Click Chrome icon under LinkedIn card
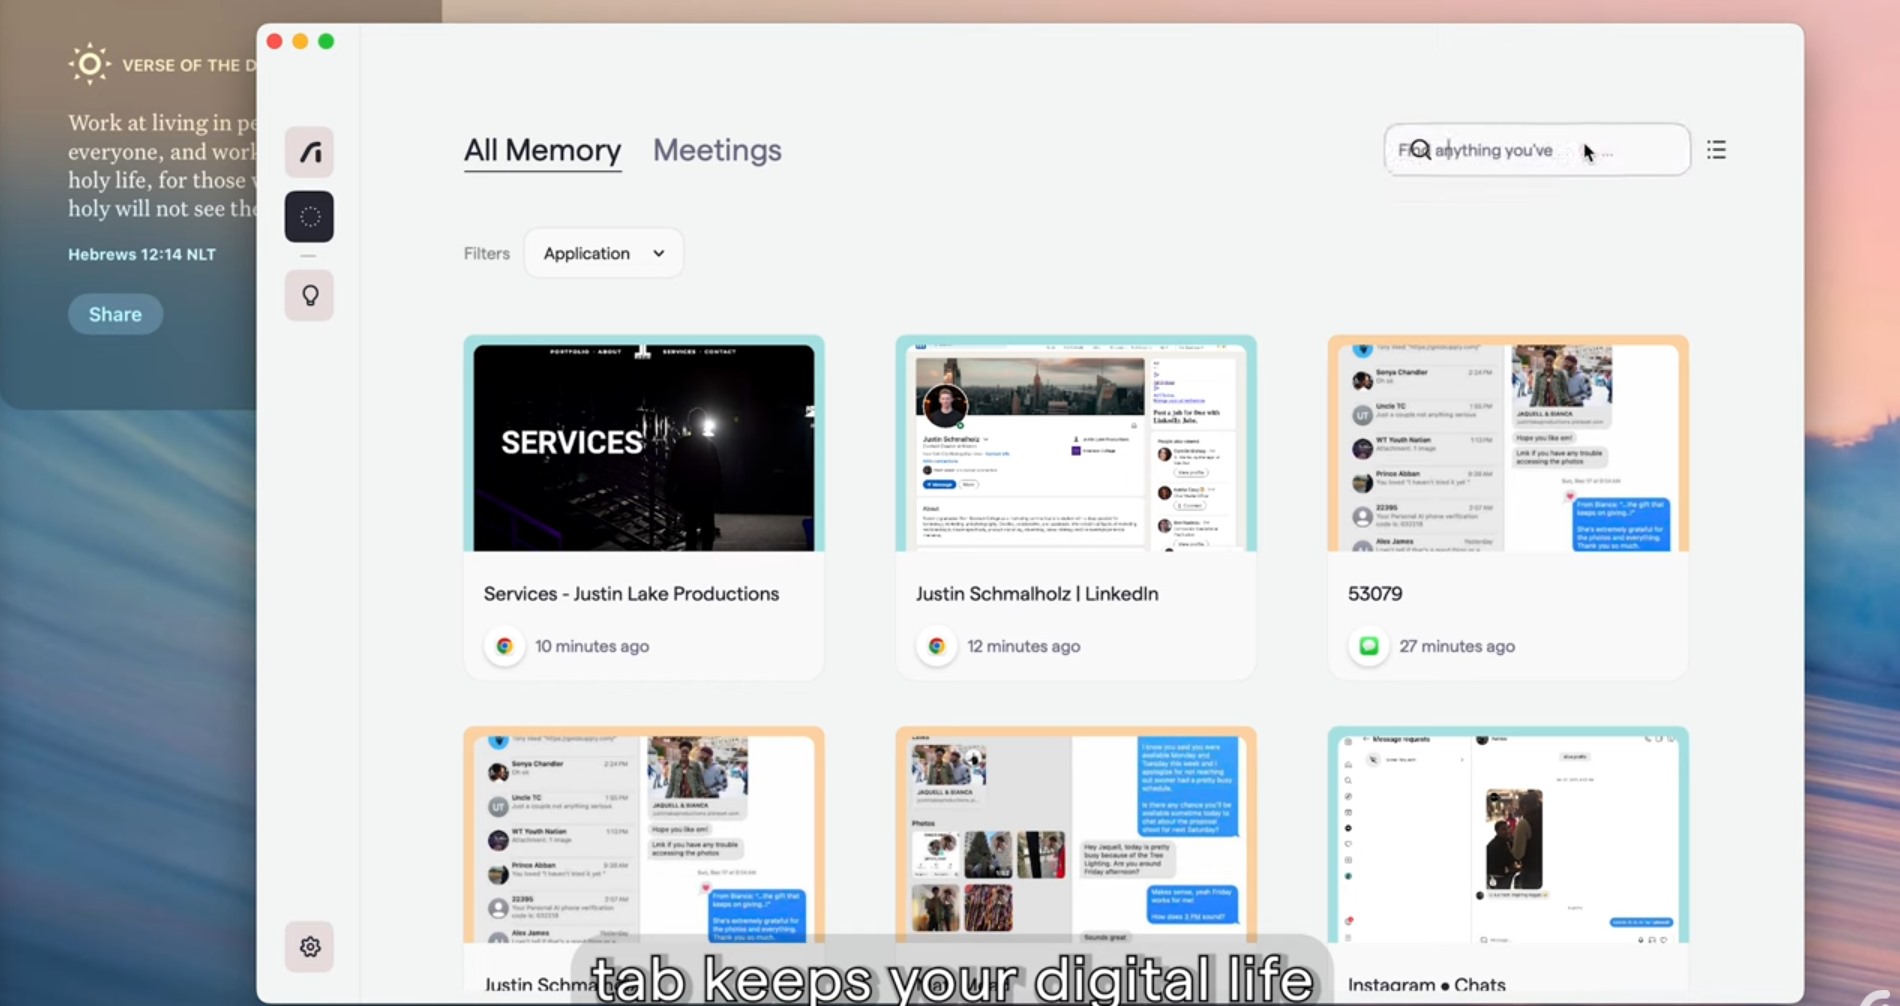 click(936, 646)
